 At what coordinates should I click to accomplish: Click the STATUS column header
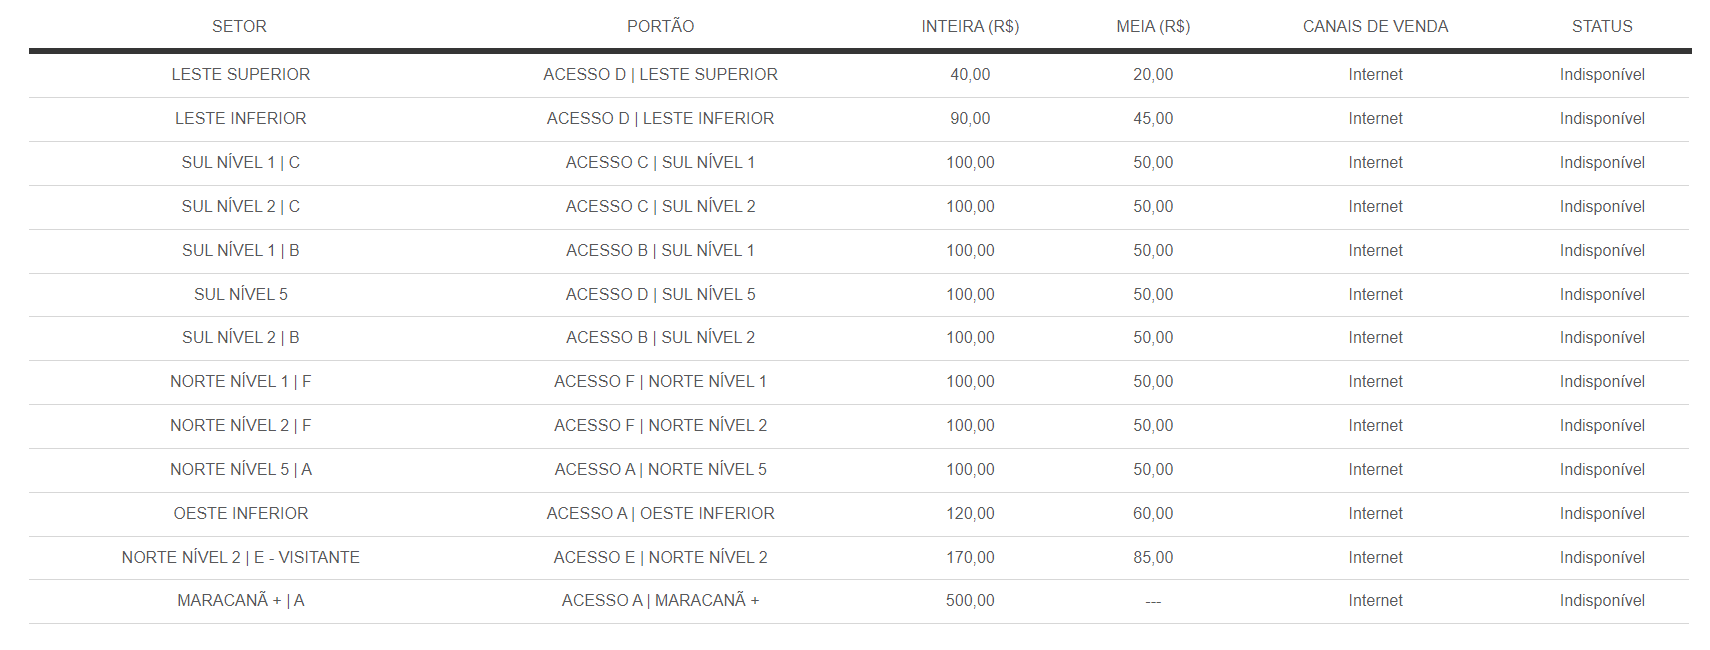click(x=1602, y=26)
